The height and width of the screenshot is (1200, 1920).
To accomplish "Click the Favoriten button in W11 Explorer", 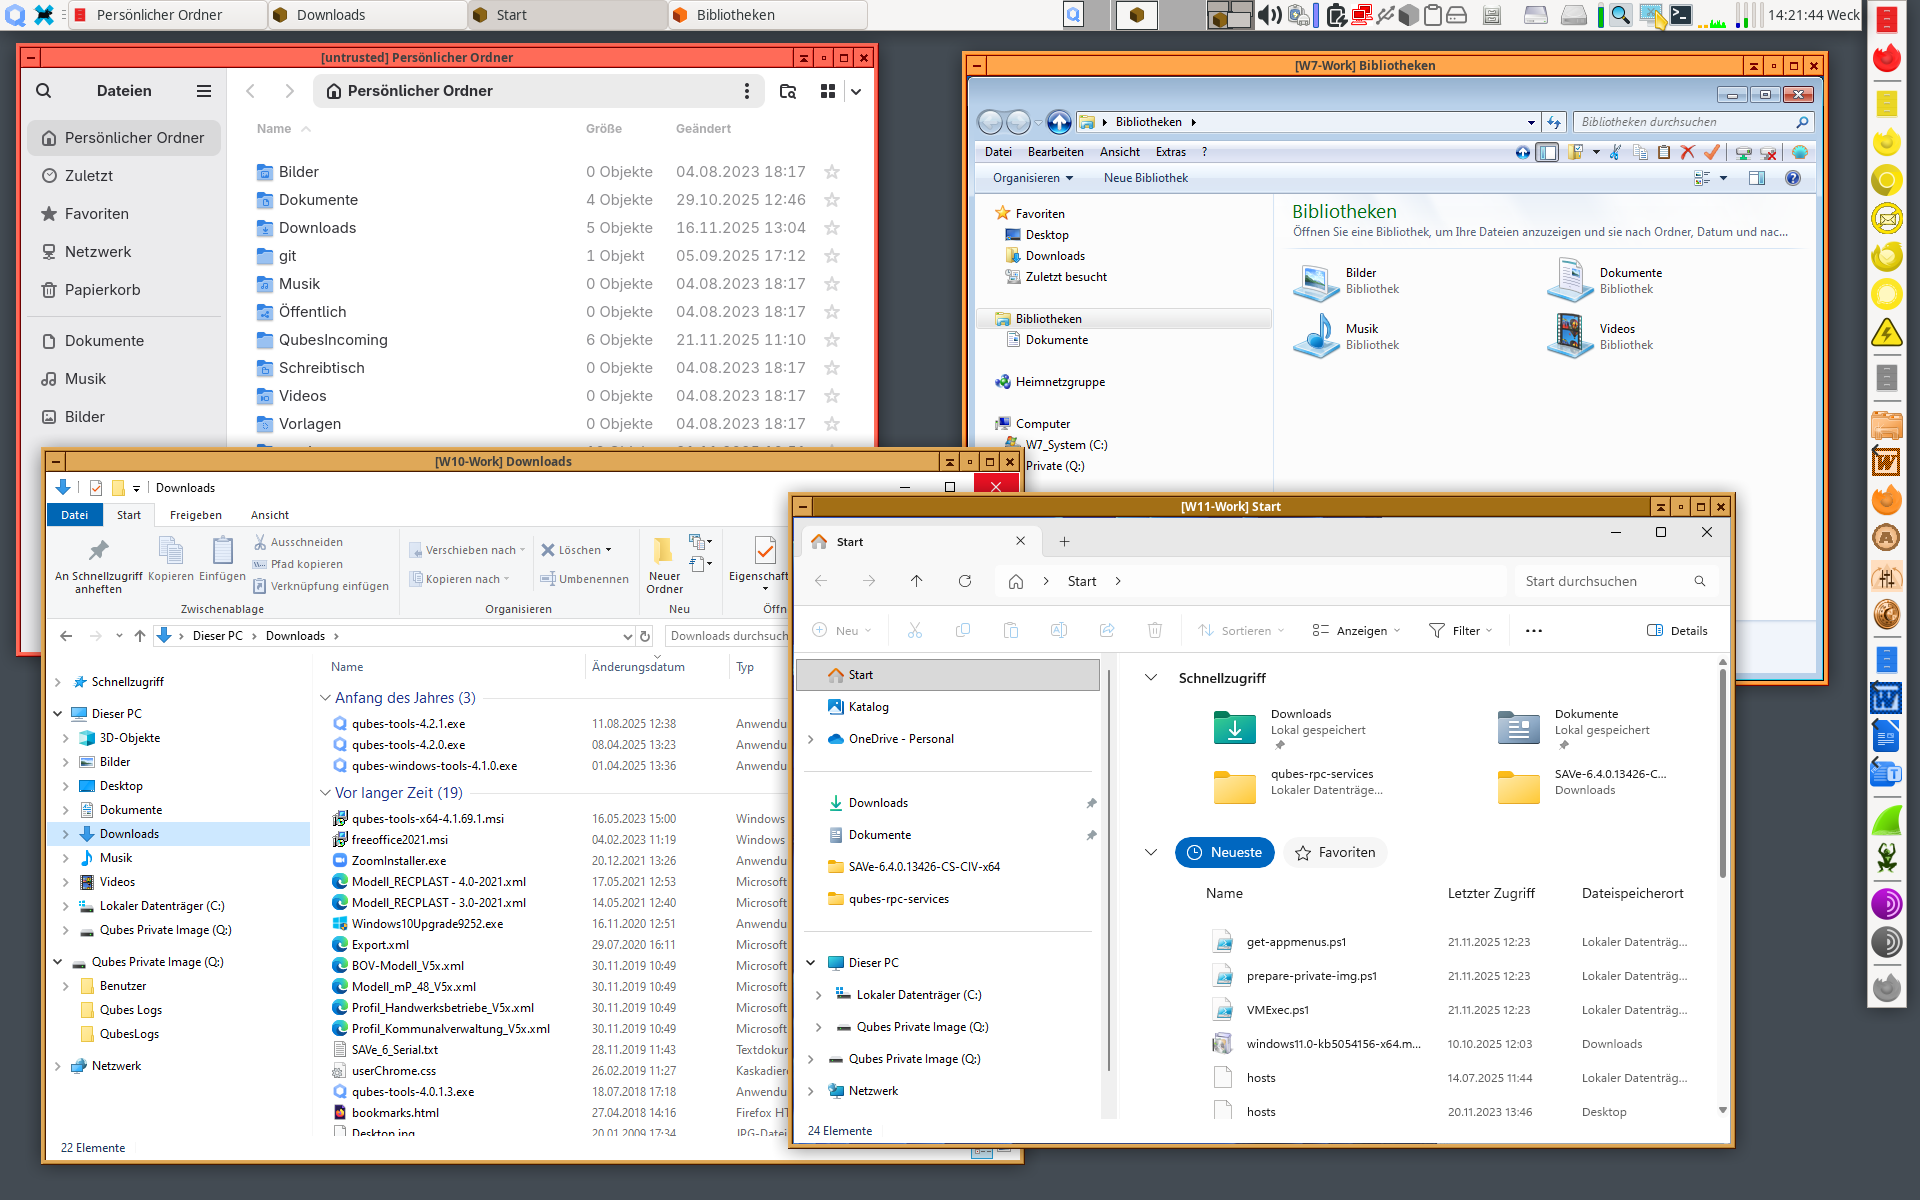I will tap(1335, 852).
